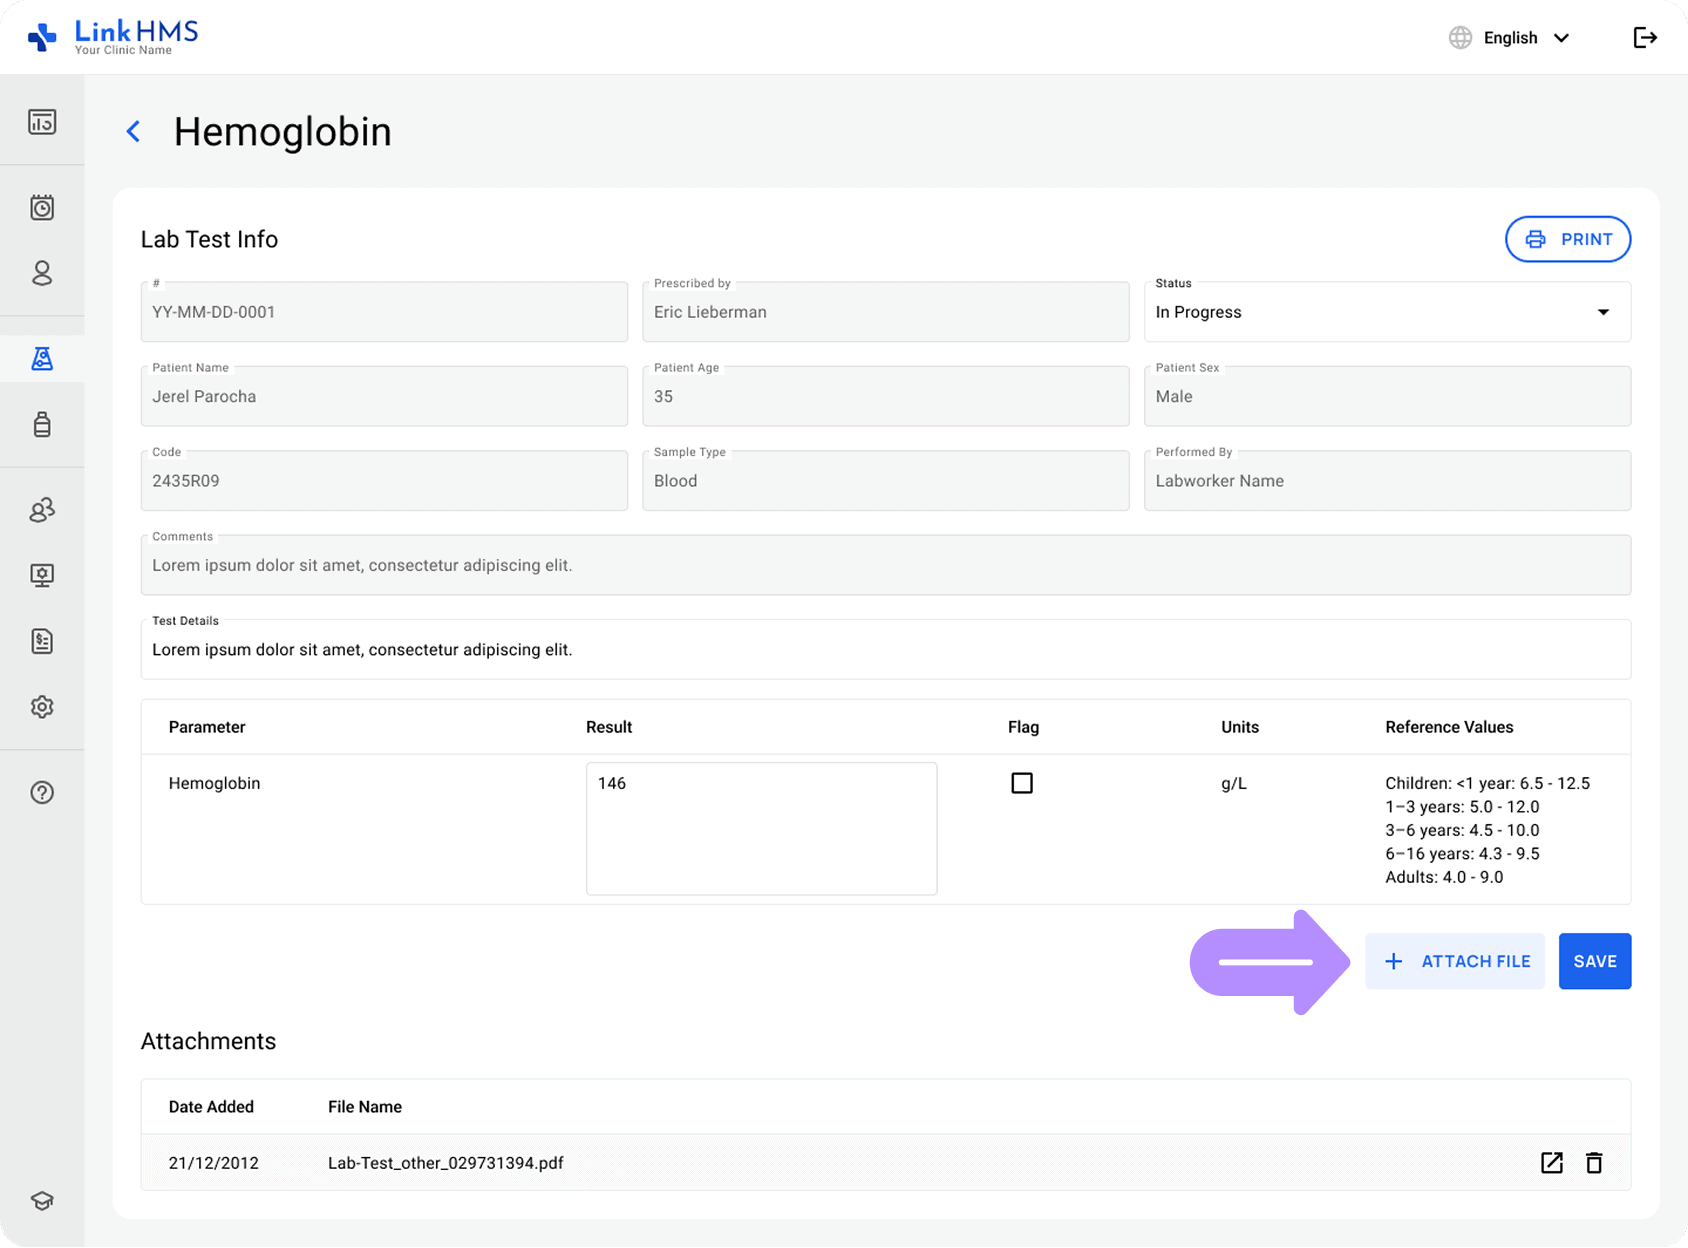
Task: Toggle the Hemoglobin flag checkbox
Action: (1021, 783)
